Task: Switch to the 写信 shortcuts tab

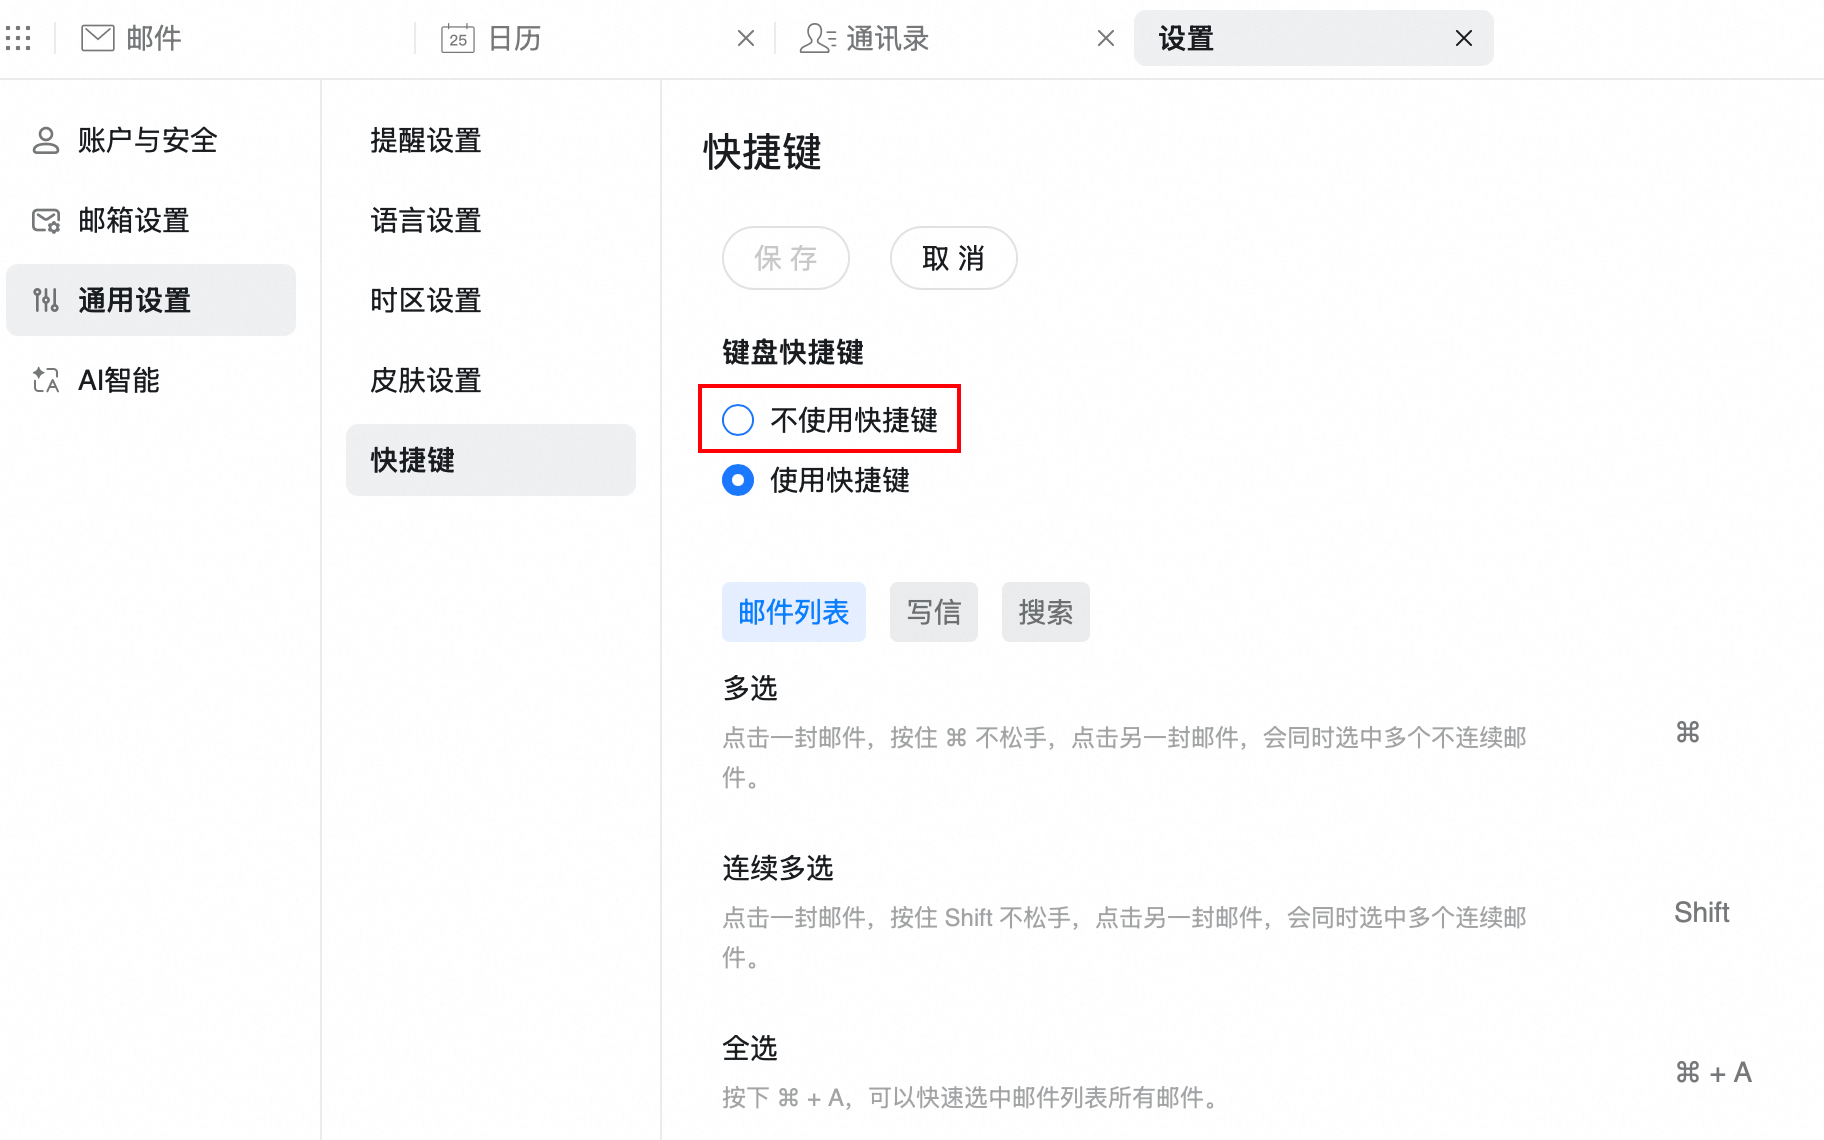Action: 933,612
